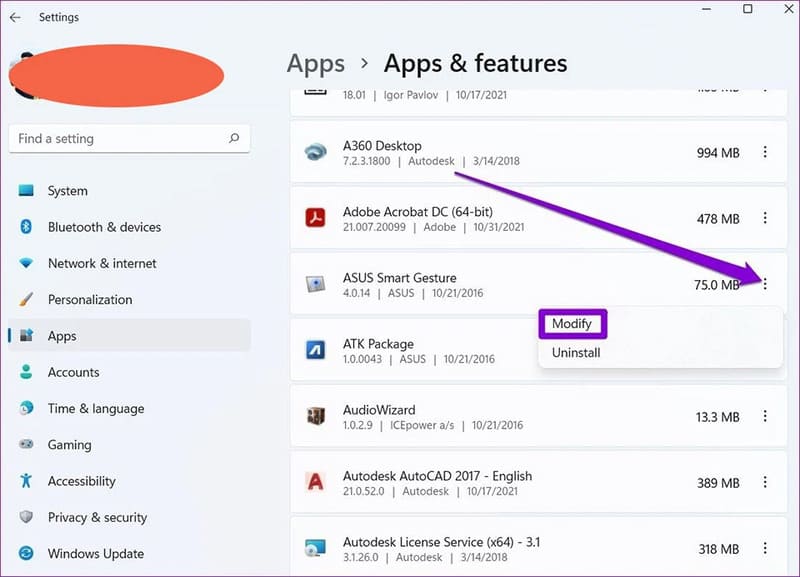Open the three-dot menu for ASUS Smart Gesture
This screenshot has width=800, height=577.
pyautogui.click(x=765, y=284)
